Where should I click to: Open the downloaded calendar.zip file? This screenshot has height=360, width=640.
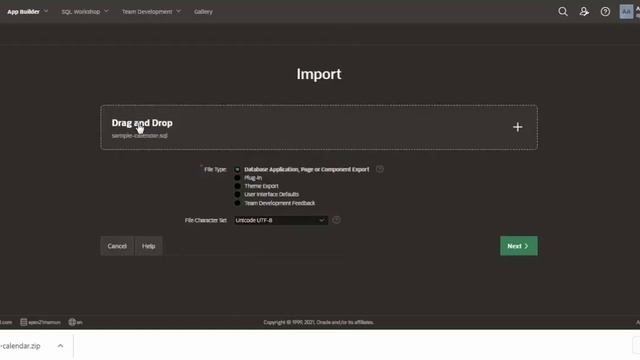coord(20,346)
